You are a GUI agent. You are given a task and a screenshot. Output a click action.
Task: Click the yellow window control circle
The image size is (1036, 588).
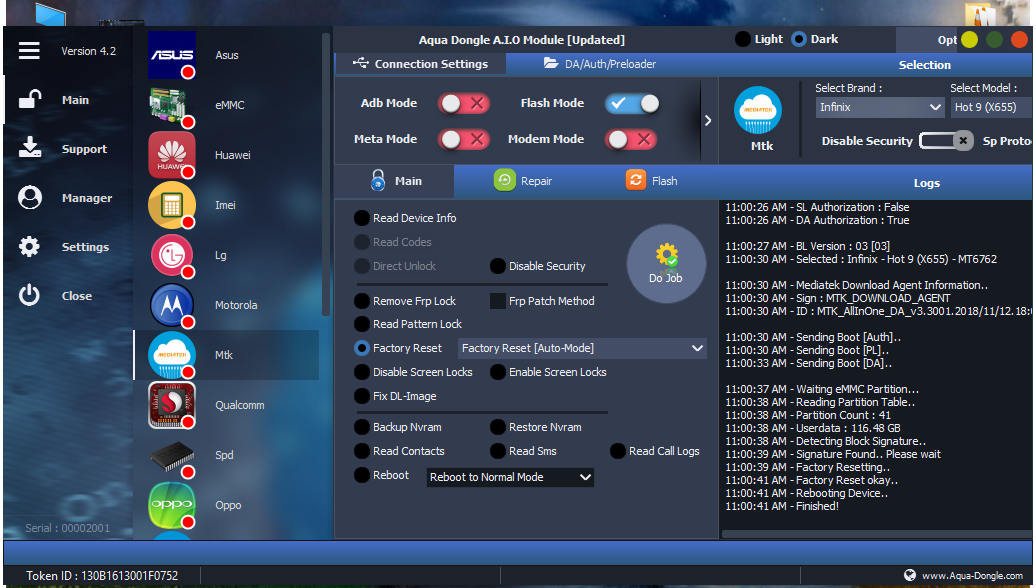coord(969,40)
